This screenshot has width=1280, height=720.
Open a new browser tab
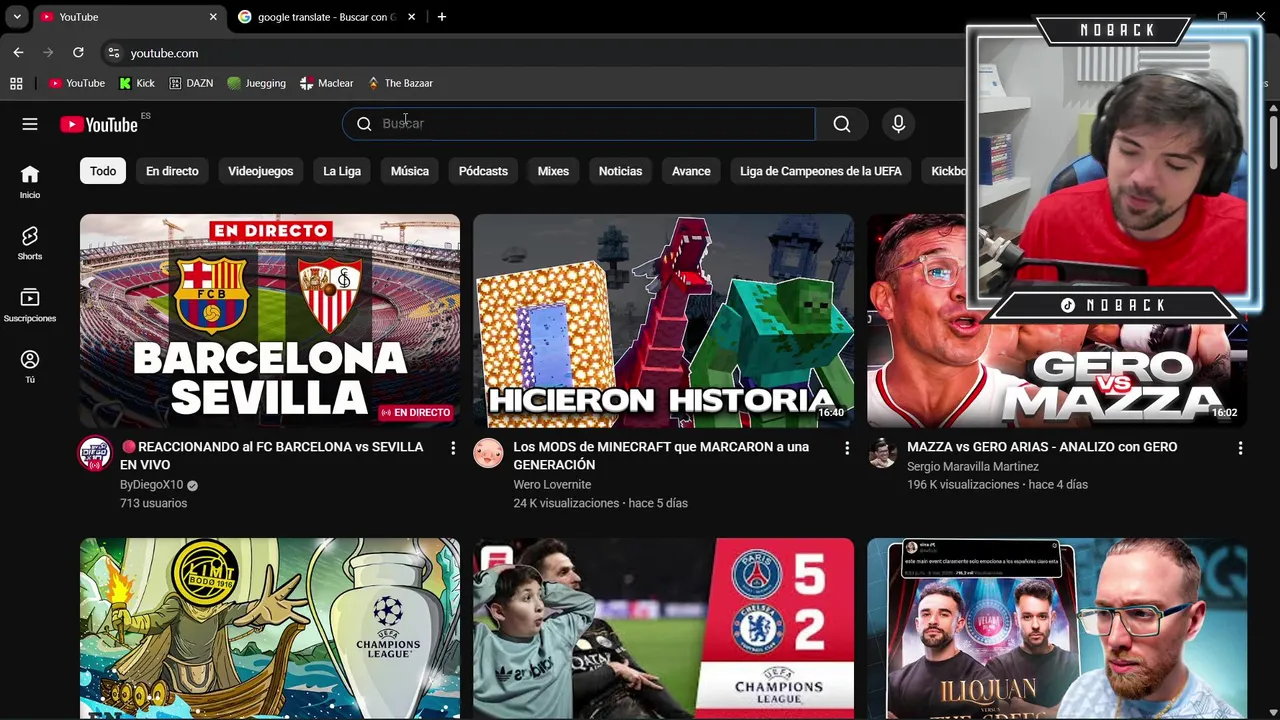[441, 17]
